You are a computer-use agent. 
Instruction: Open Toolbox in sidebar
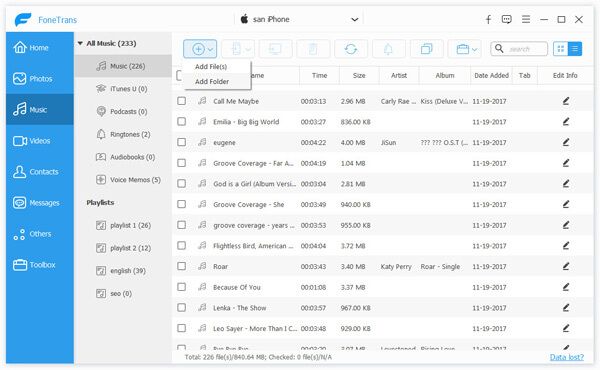click(x=40, y=264)
